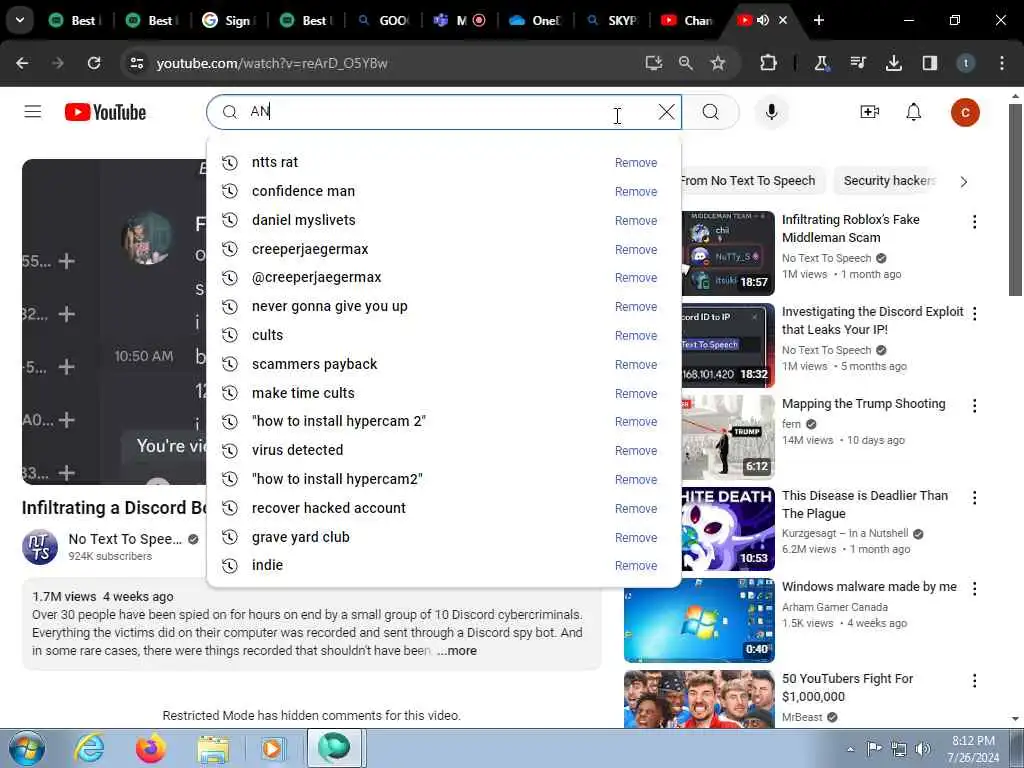Image resolution: width=1024 pixels, height=768 pixels.
Task: Open options for 'This Disease is Deadlier'
Action: 974,498
